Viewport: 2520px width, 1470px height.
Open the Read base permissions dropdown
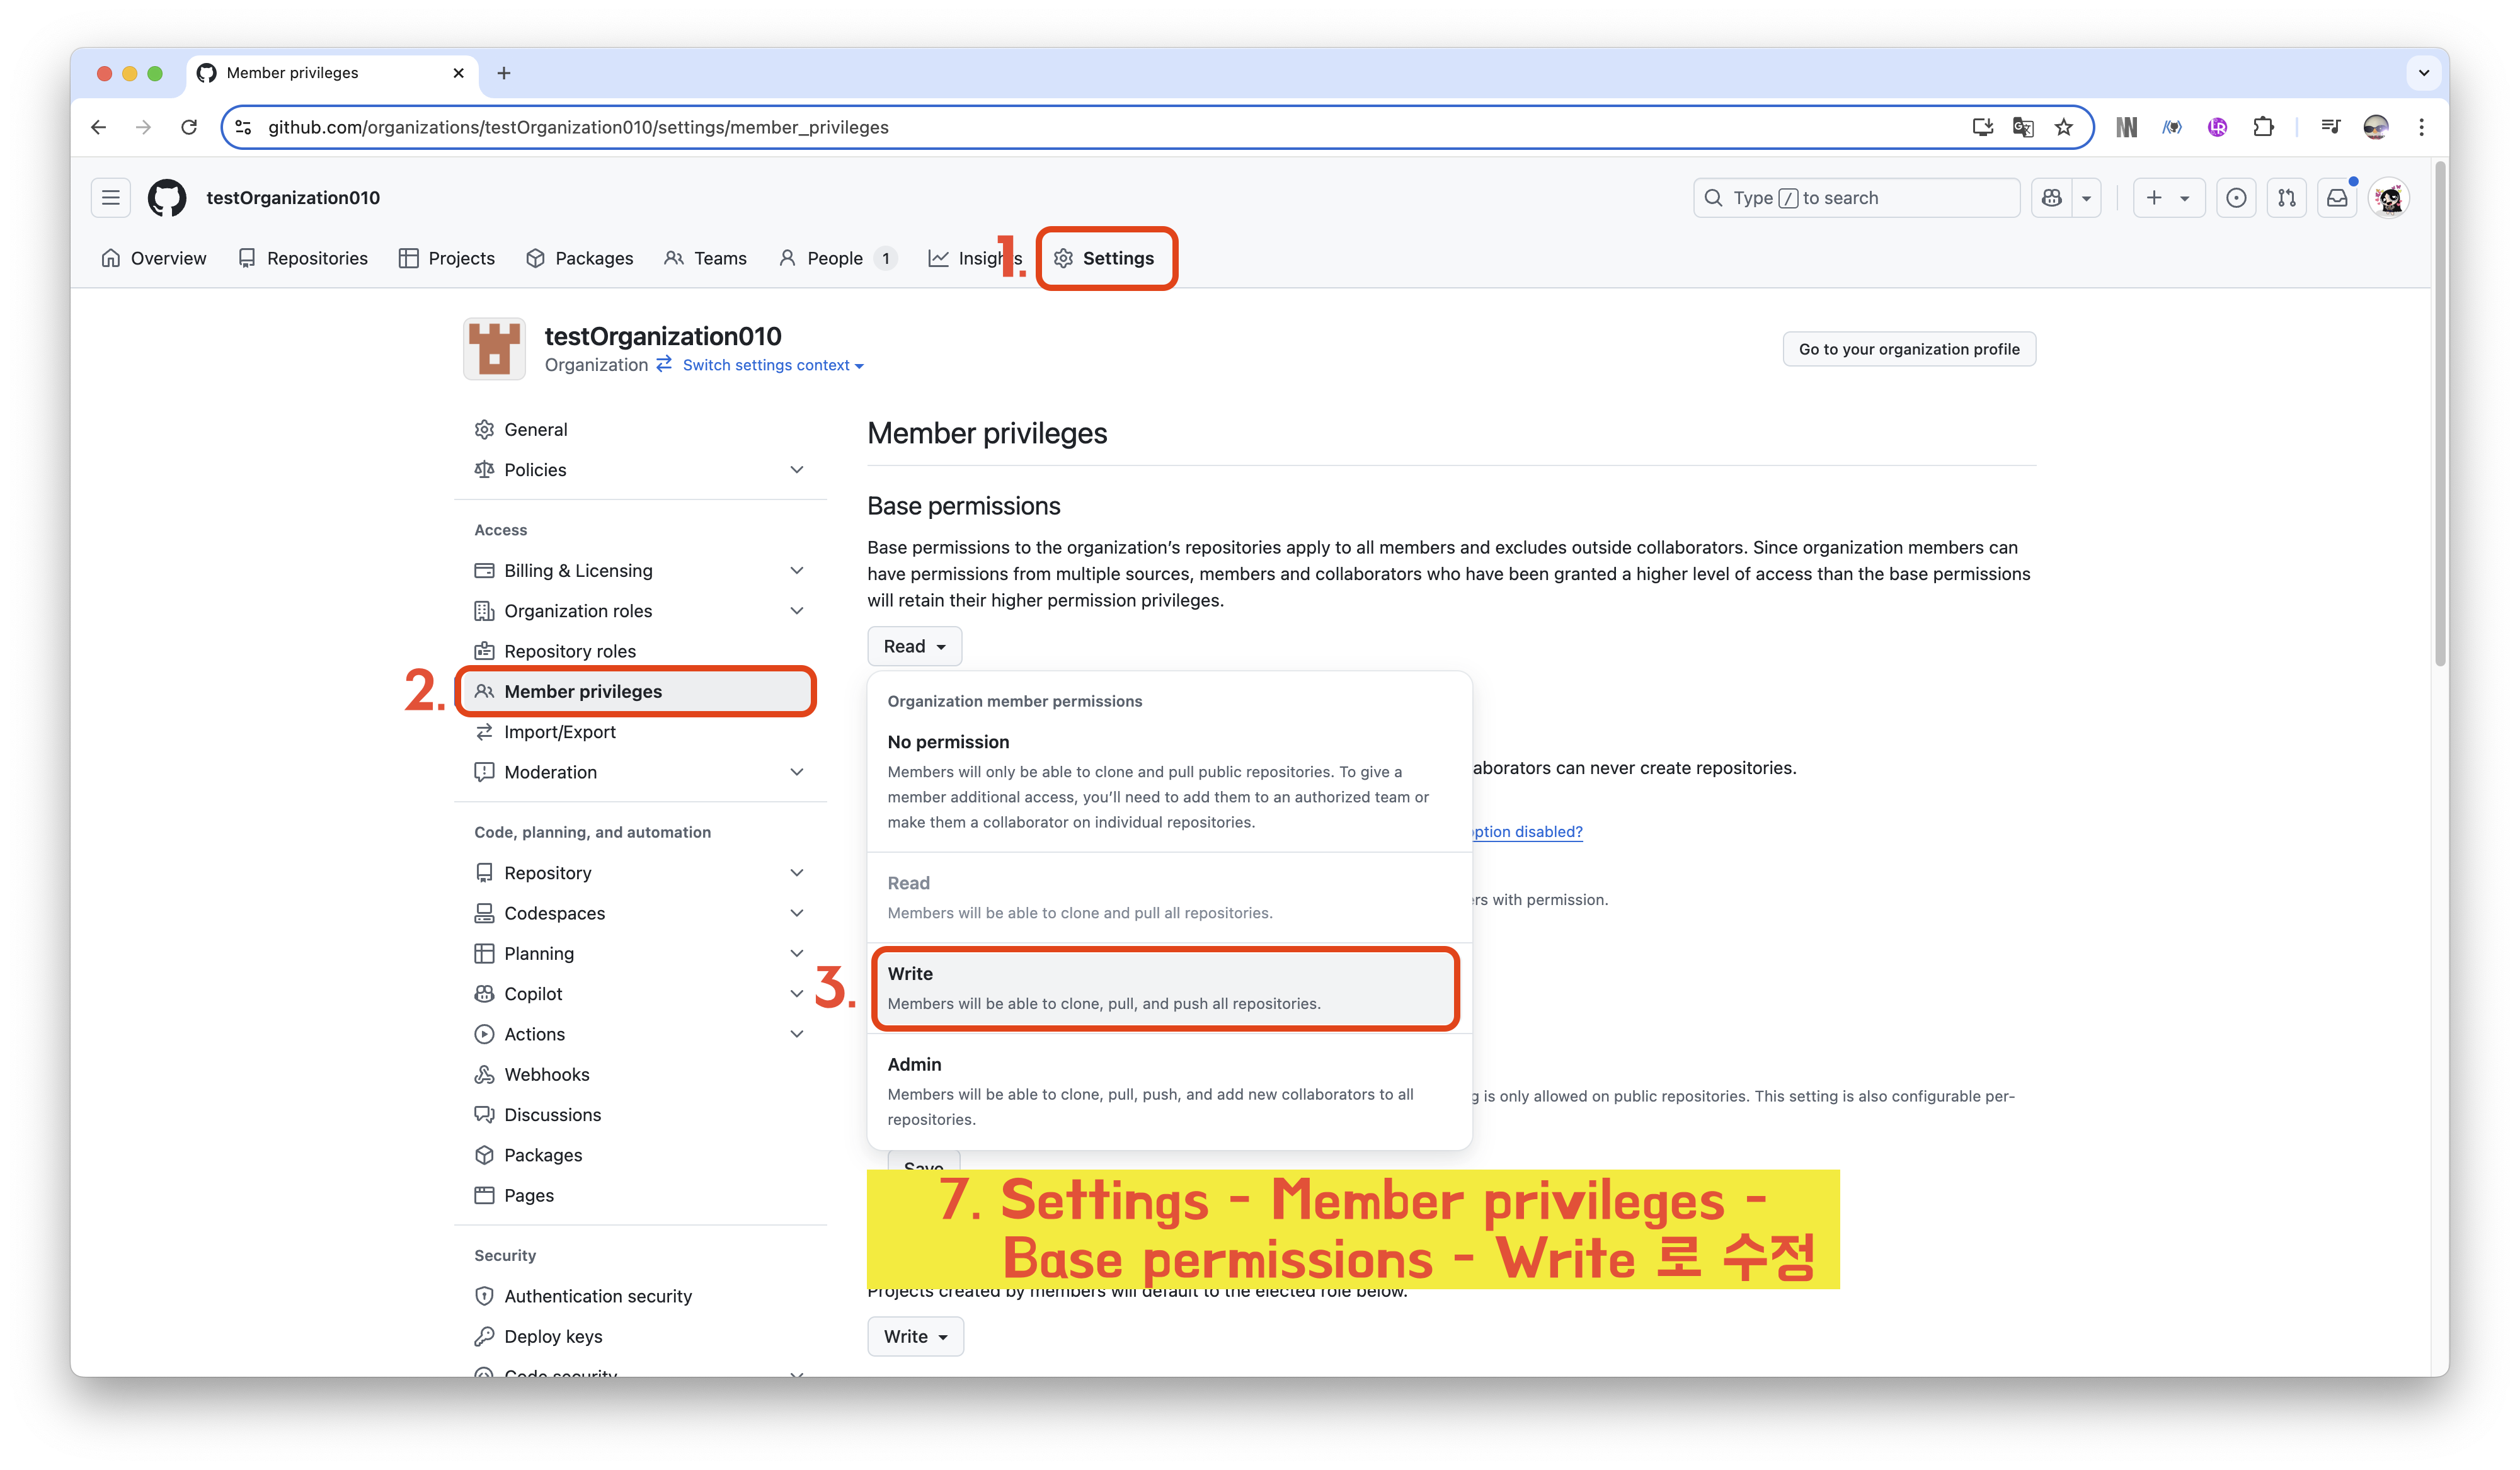tap(914, 646)
